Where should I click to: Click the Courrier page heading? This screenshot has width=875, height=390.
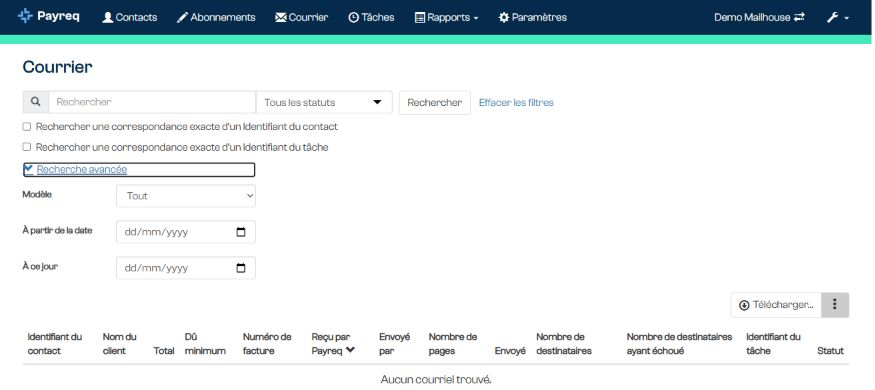point(57,67)
